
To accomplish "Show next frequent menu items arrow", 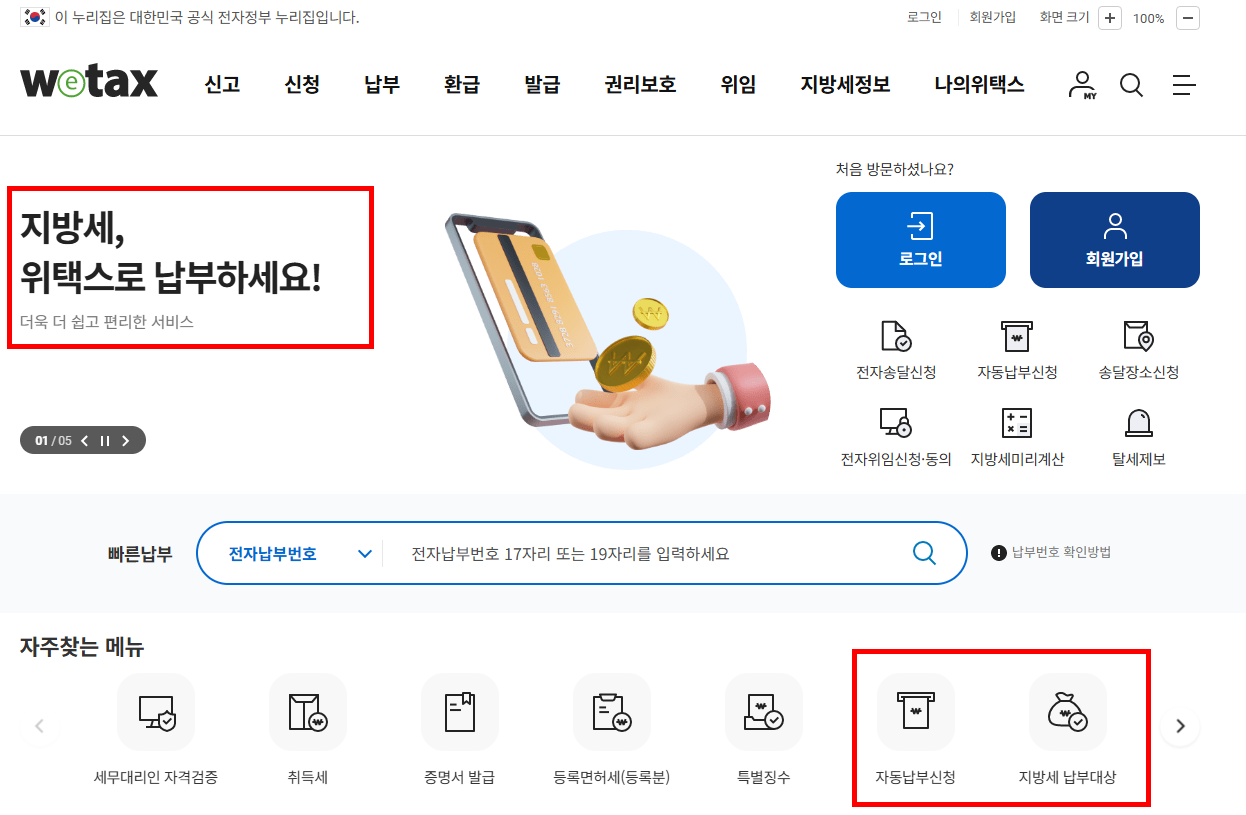I will click(x=1180, y=726).
